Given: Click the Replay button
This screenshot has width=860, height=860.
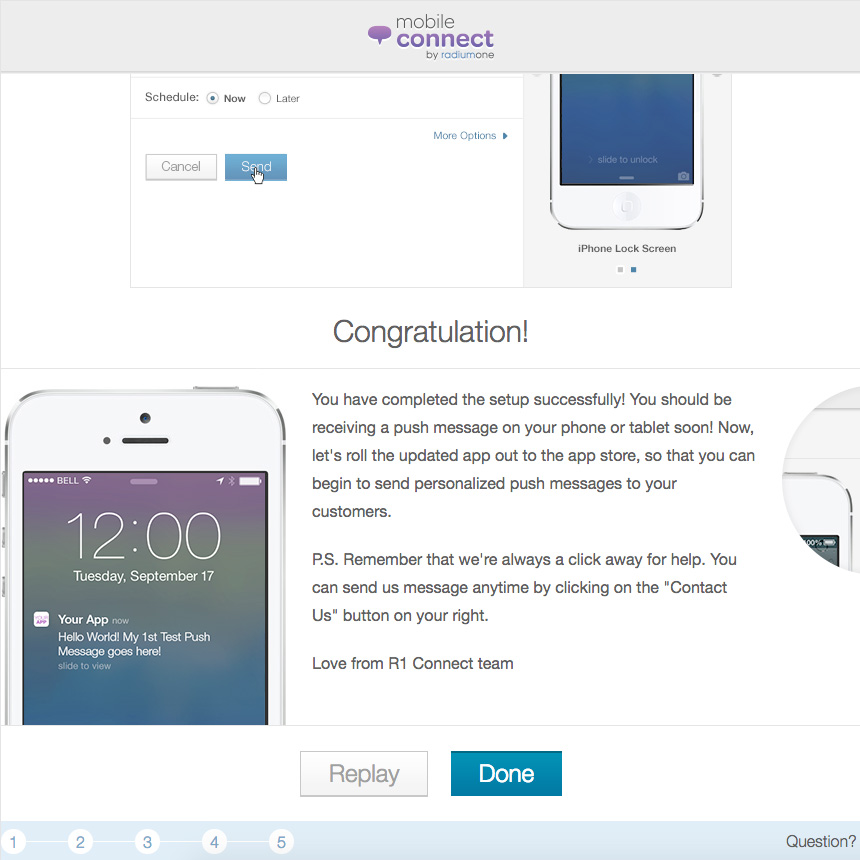Looking at the screenshot, I should (x=364, y=773).
